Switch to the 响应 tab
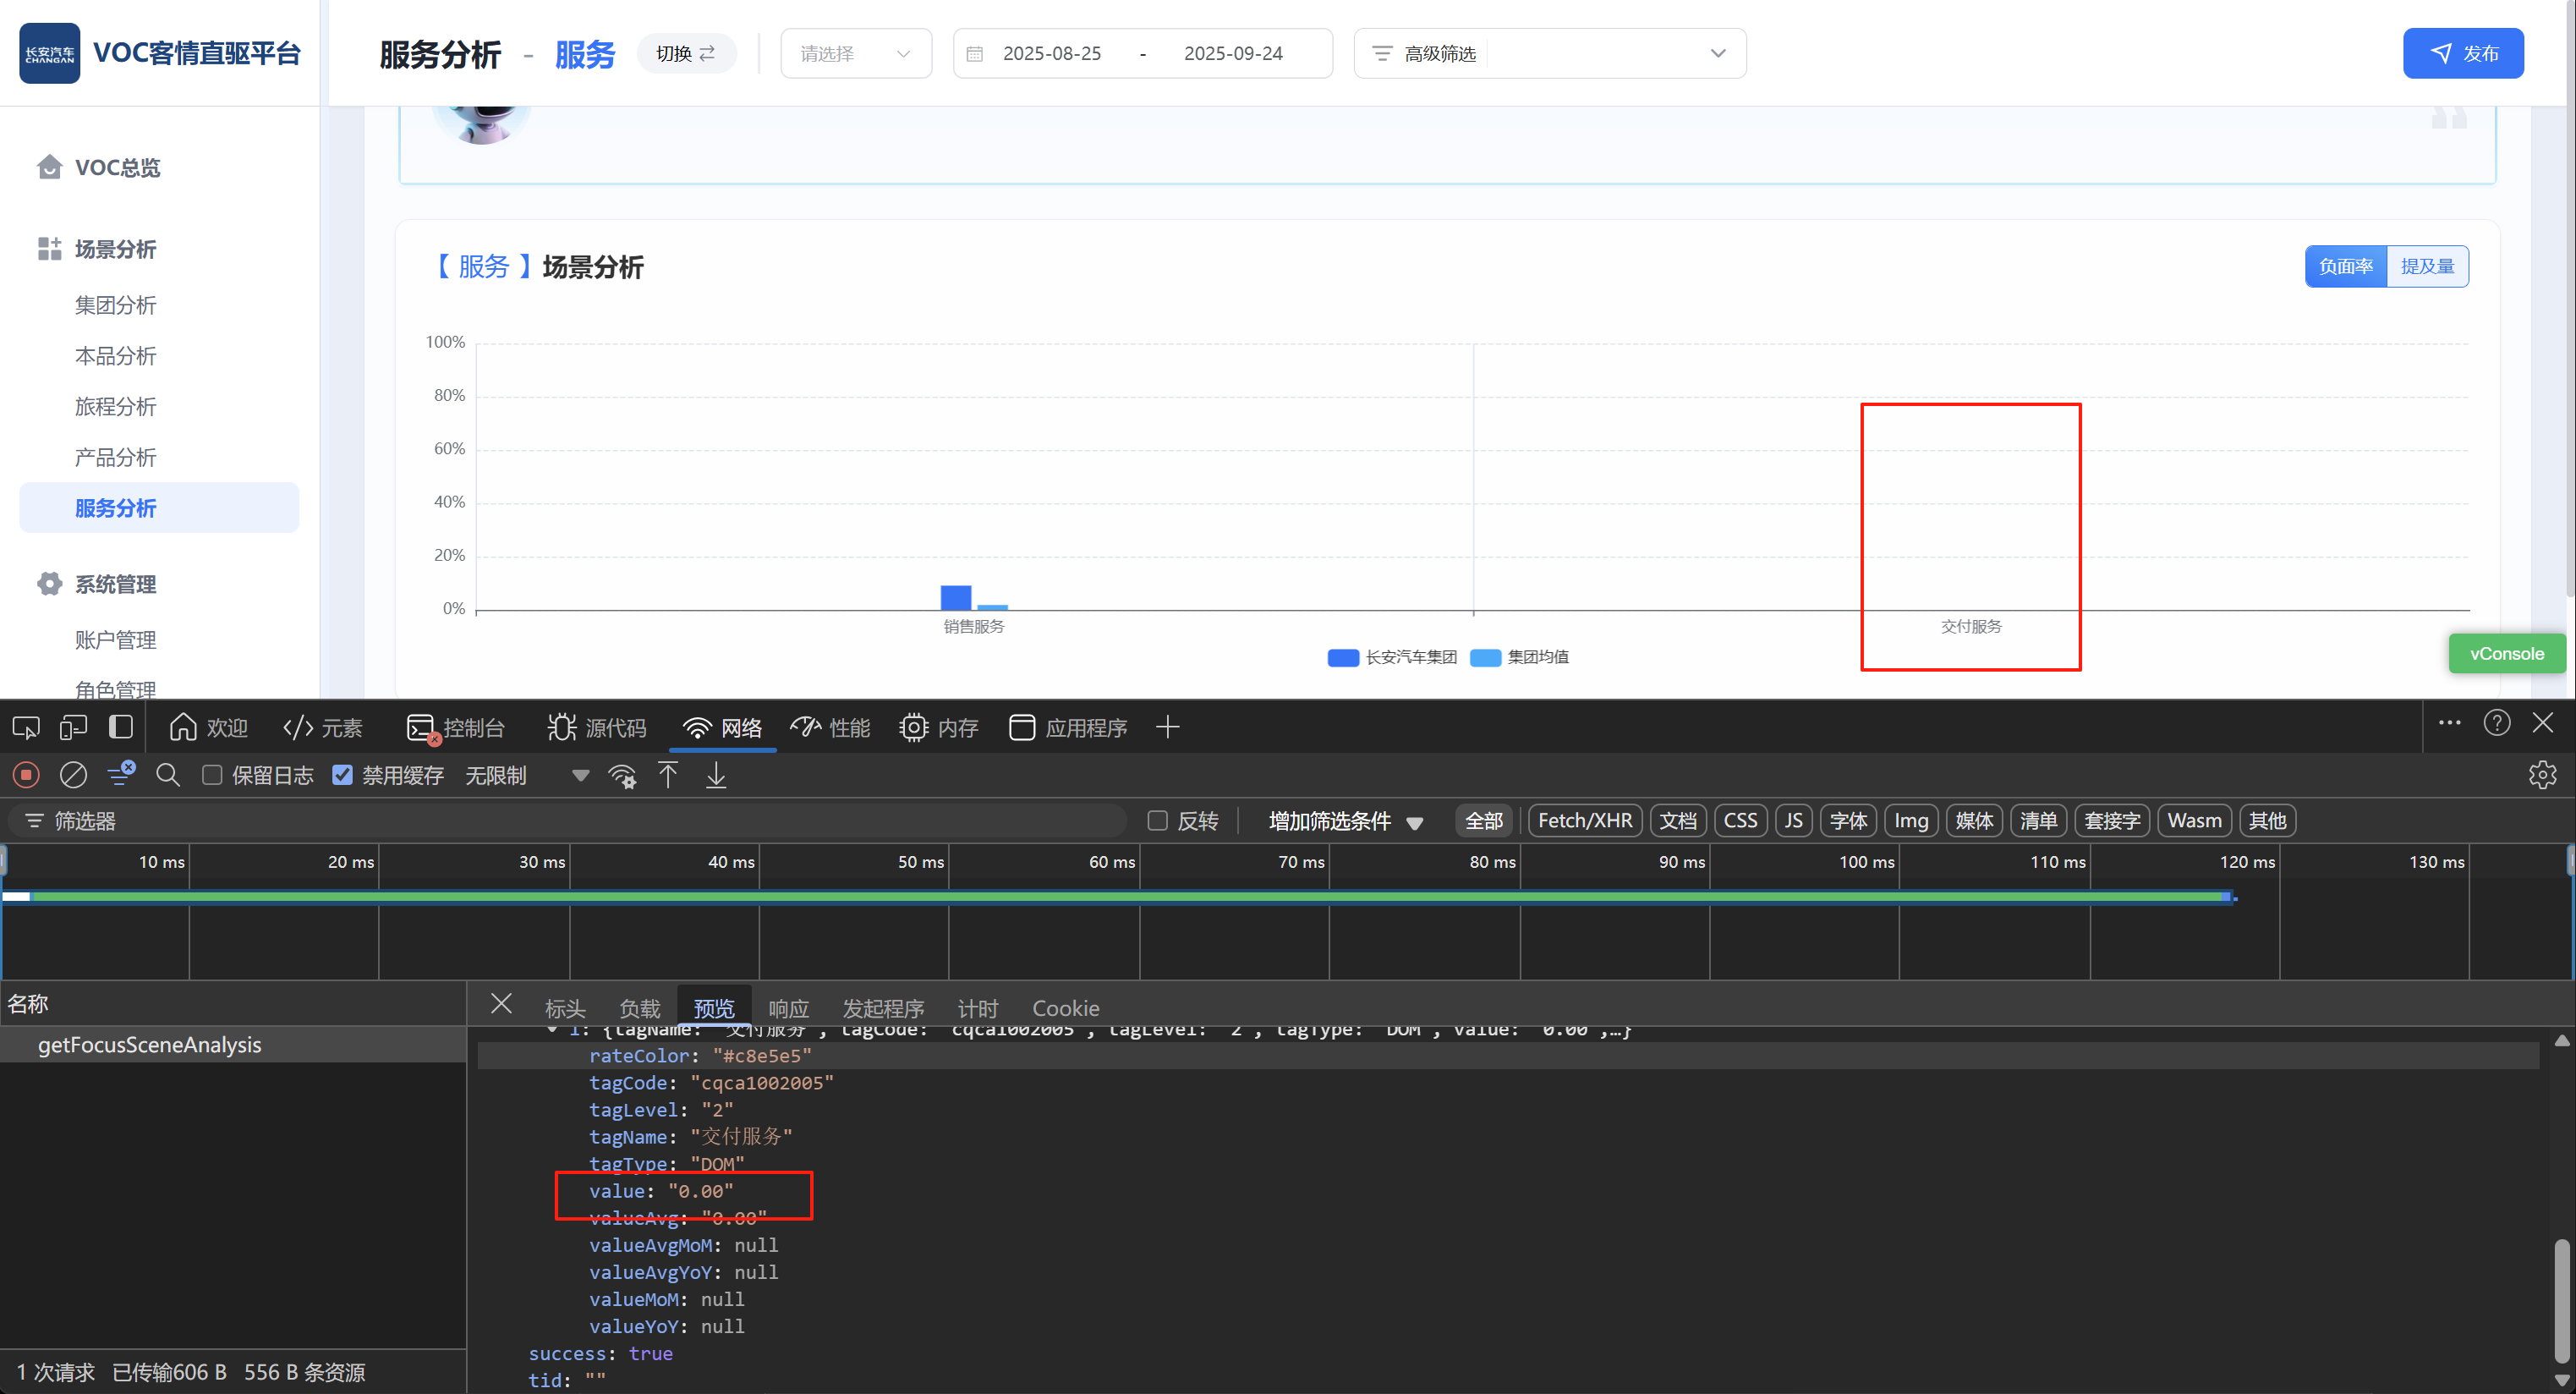The width and height of the screenshot is (2576, 1394). pyautogui.click(x=788, y=1008)
